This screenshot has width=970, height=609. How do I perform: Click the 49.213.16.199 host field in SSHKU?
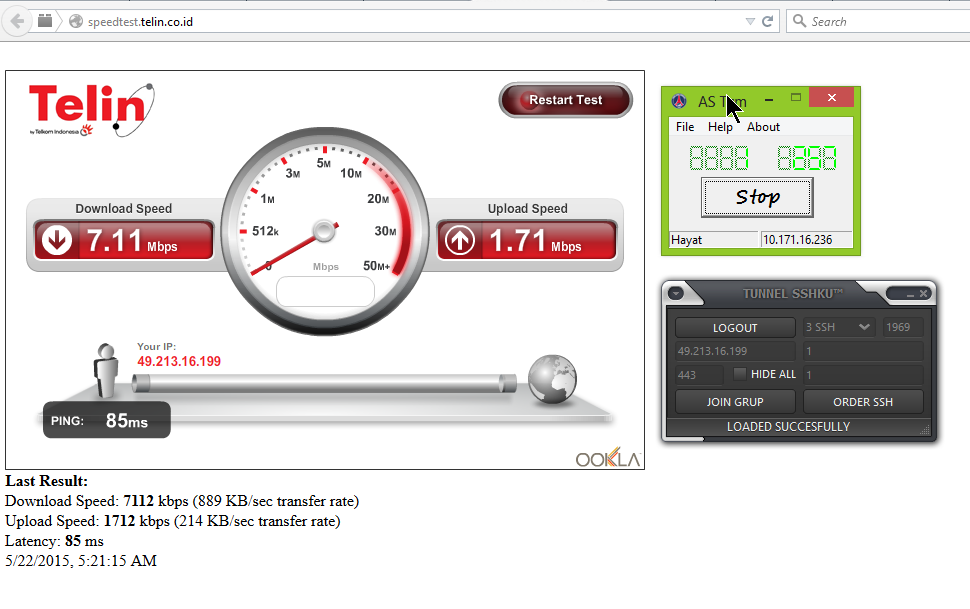[x=735, y=351]
